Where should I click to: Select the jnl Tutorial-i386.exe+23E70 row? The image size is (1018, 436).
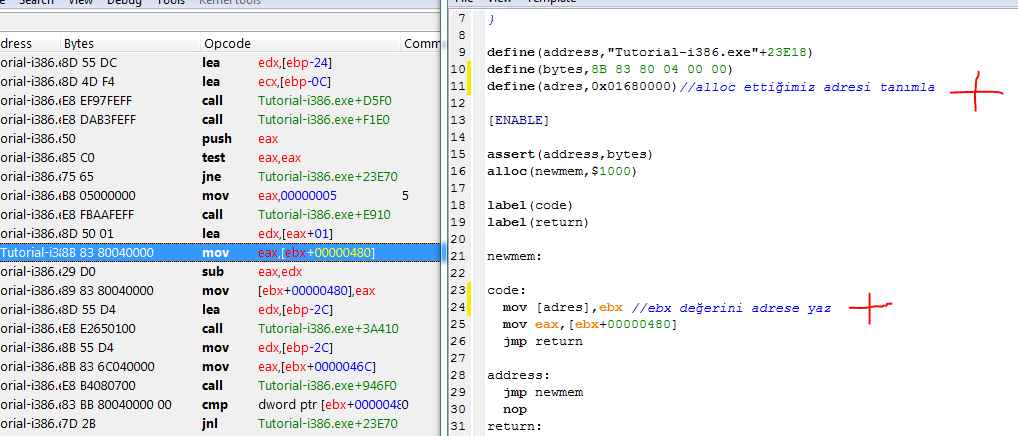click(x=219, y=424)
